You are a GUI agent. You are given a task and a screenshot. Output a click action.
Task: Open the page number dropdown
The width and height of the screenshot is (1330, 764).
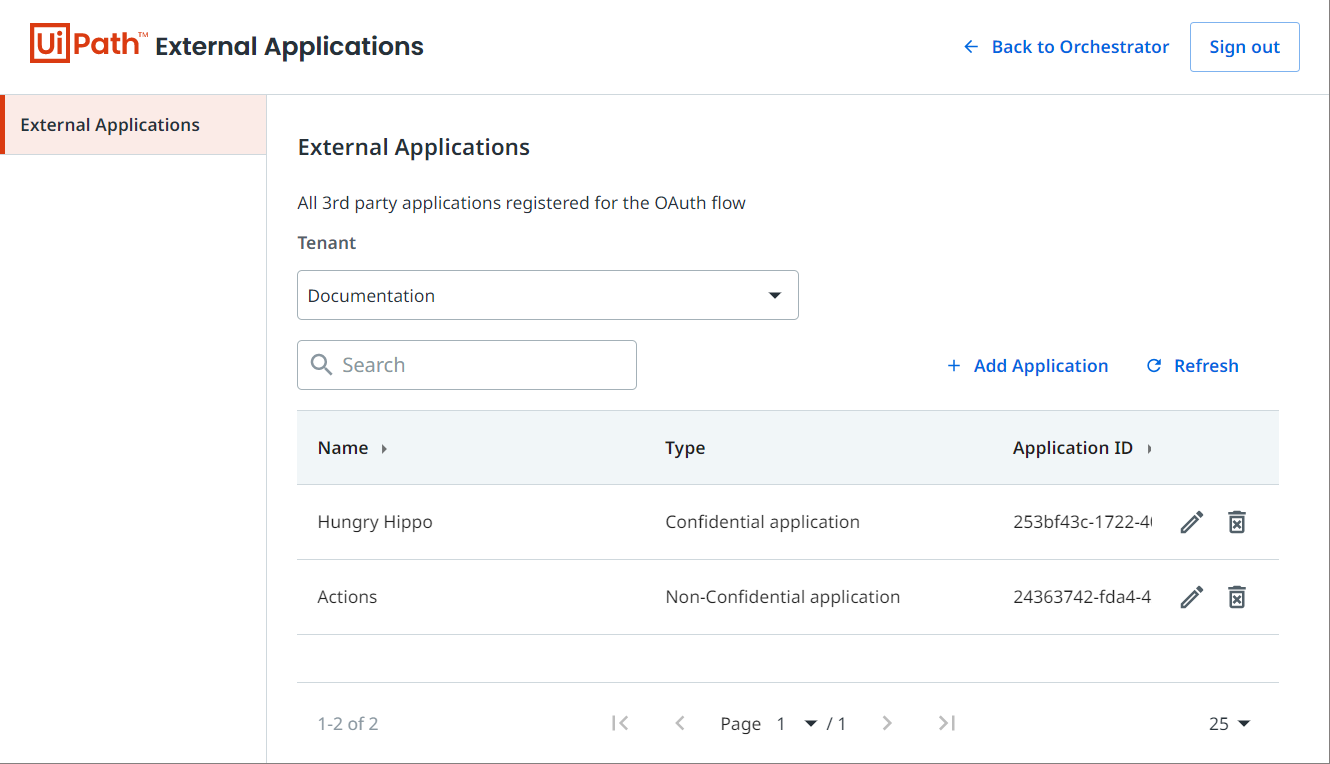(x=797, y=724)
